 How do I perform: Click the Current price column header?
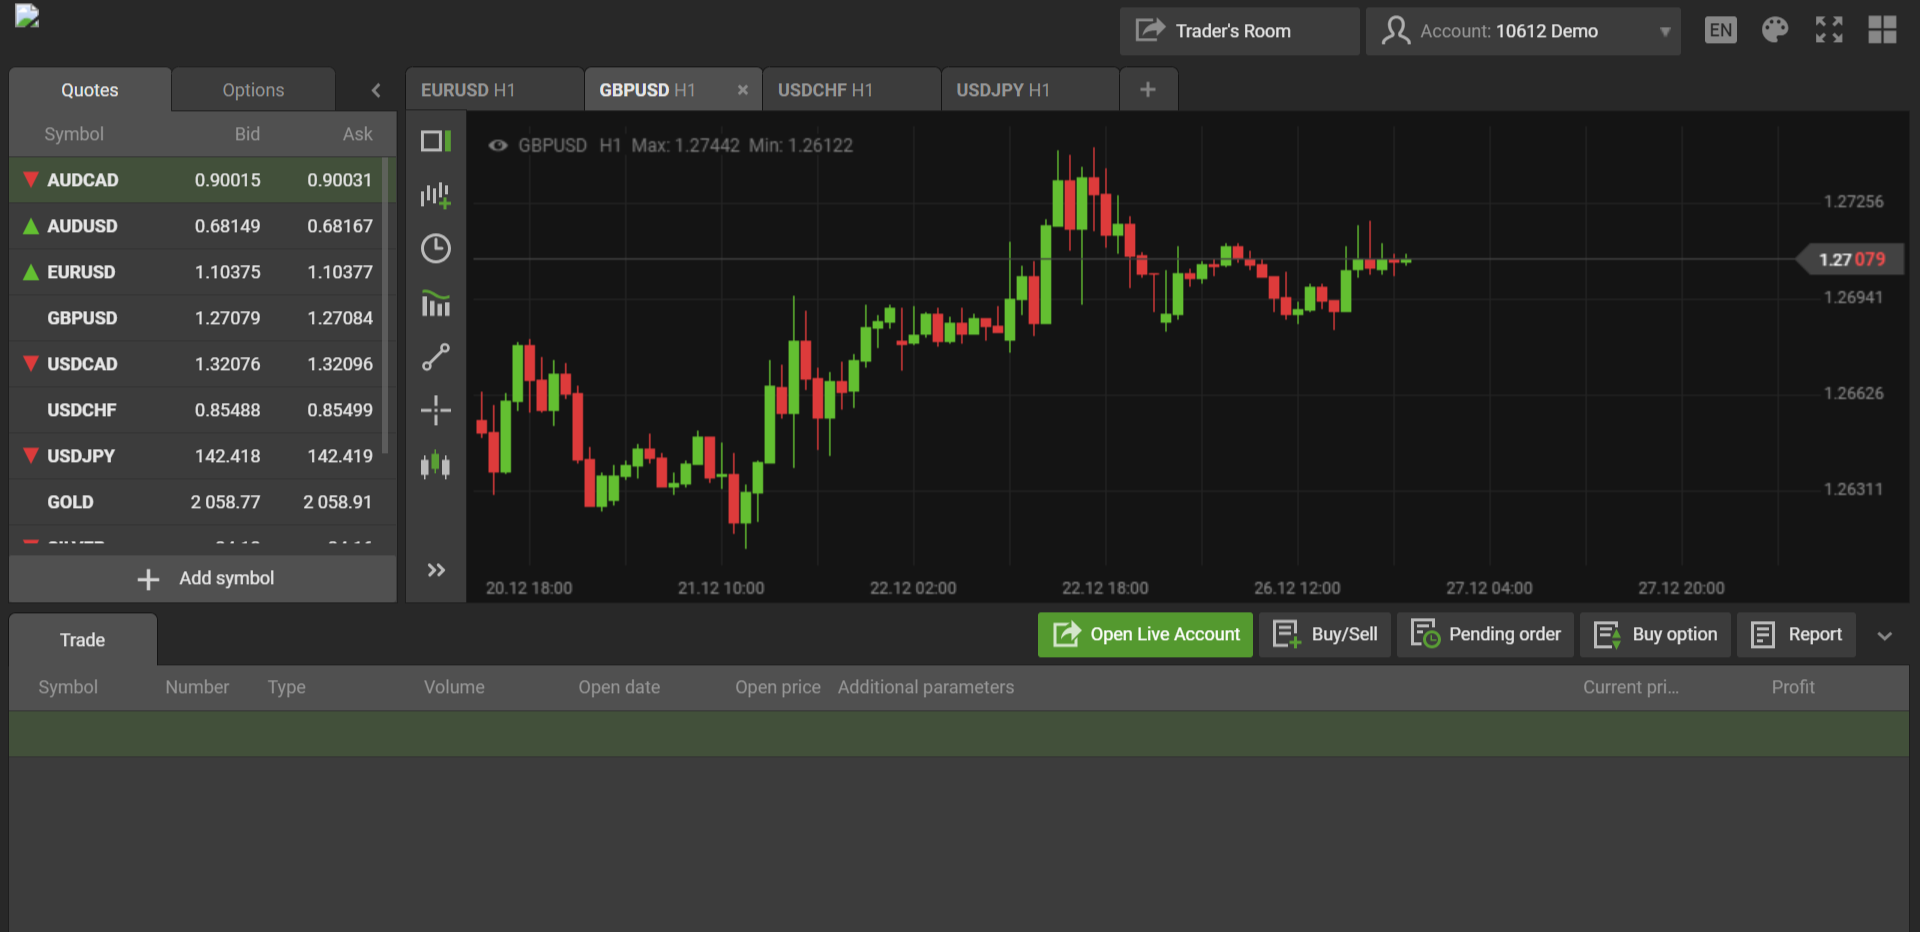[1631, 687]
